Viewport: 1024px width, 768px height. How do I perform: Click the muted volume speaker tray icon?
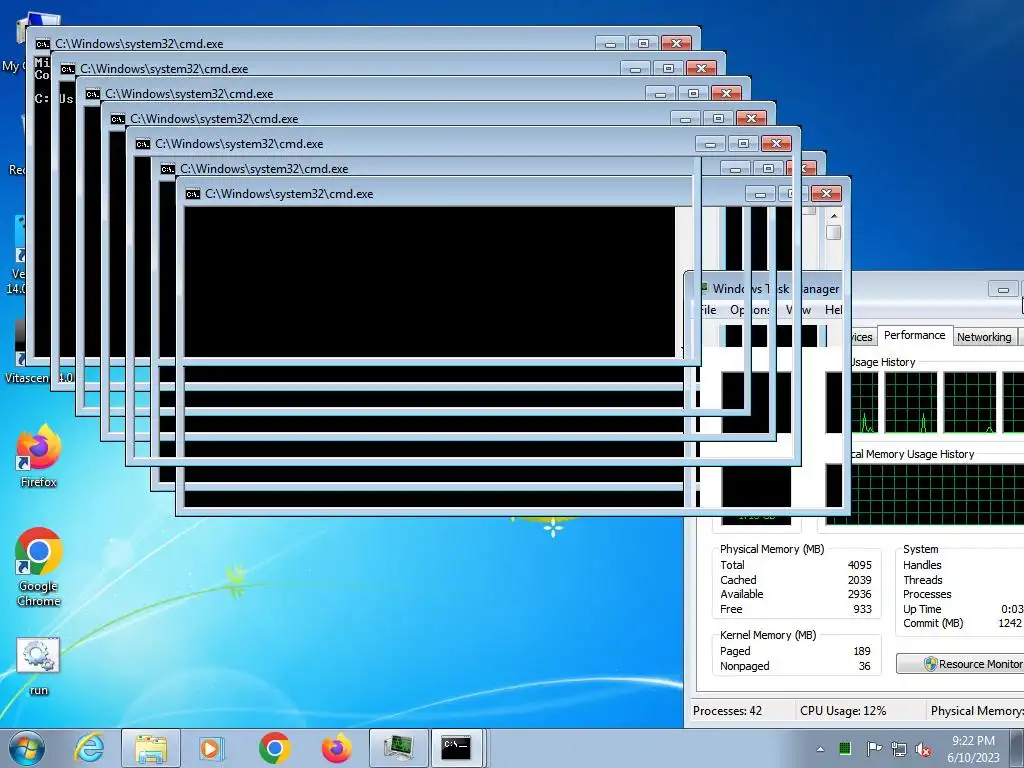923,750
